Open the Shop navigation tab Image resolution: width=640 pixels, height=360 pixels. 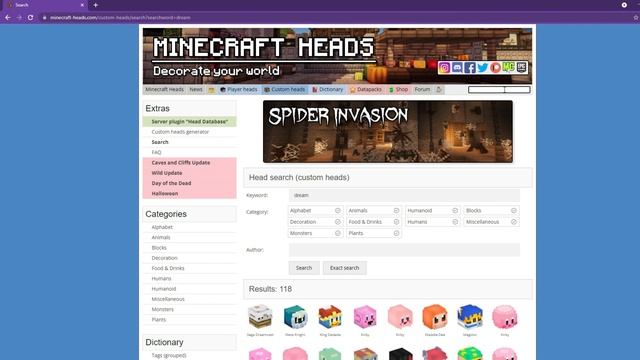(x=398, y=89)
